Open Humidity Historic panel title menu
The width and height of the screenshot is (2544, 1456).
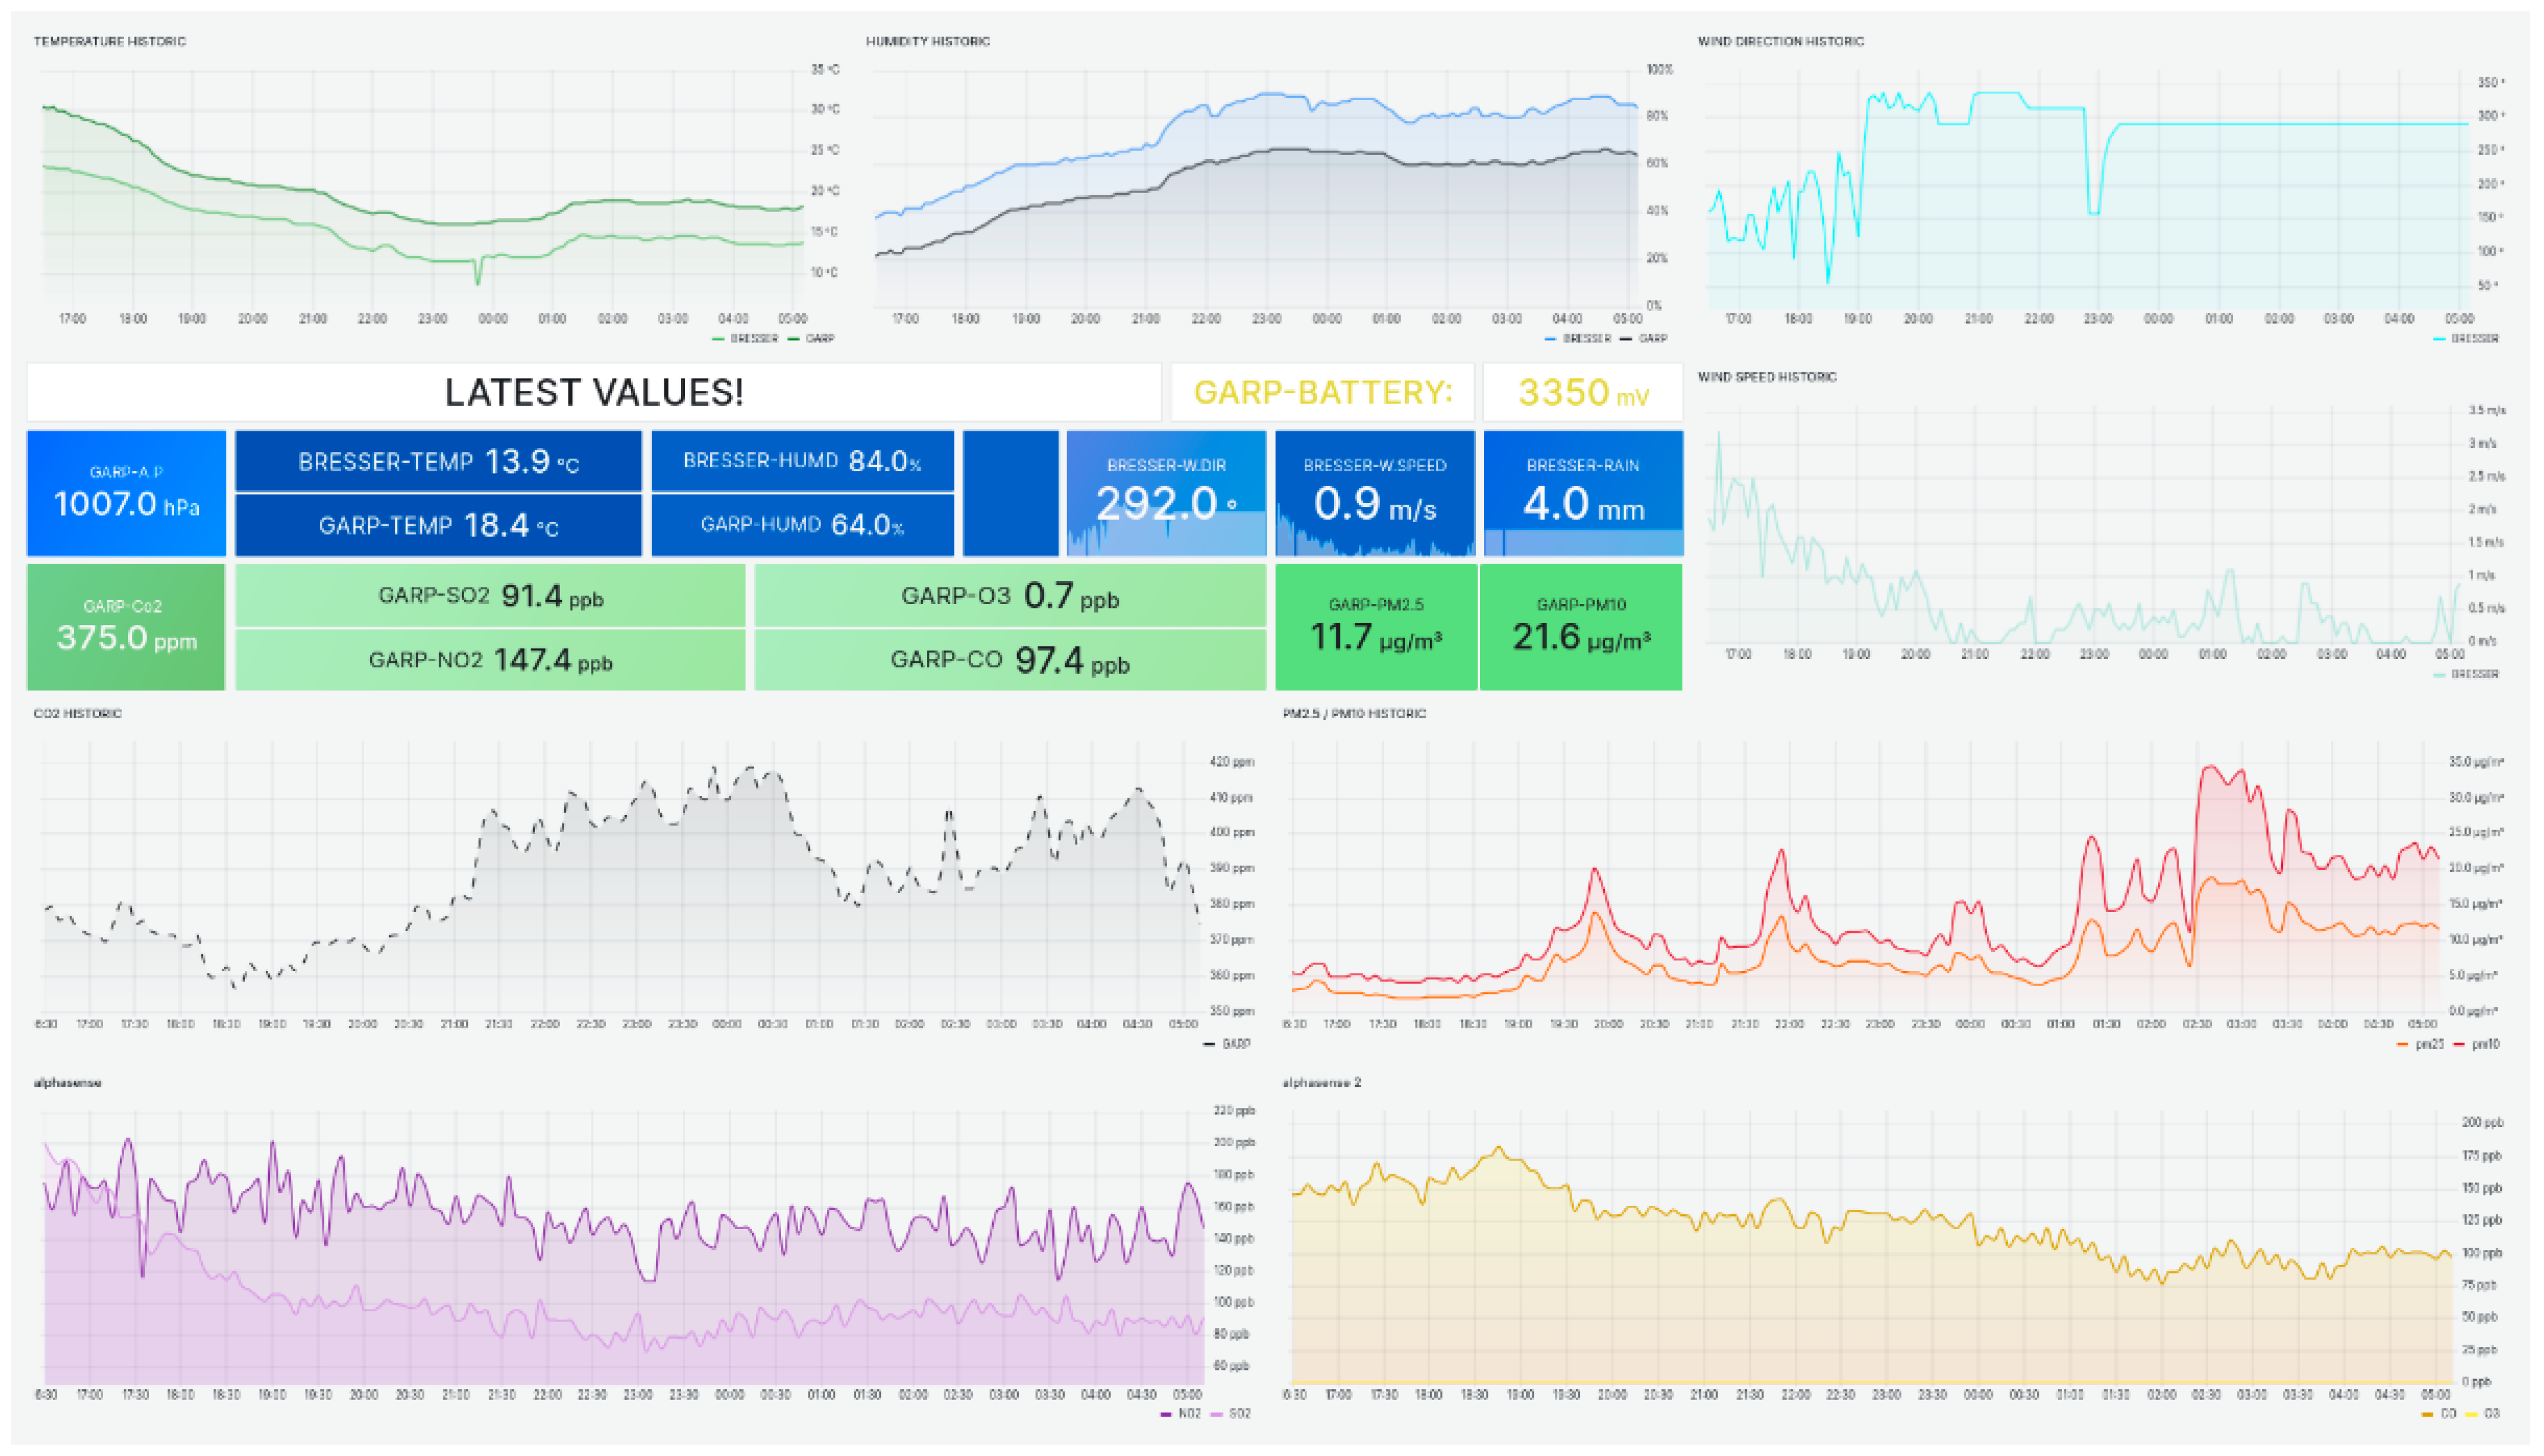928,41
